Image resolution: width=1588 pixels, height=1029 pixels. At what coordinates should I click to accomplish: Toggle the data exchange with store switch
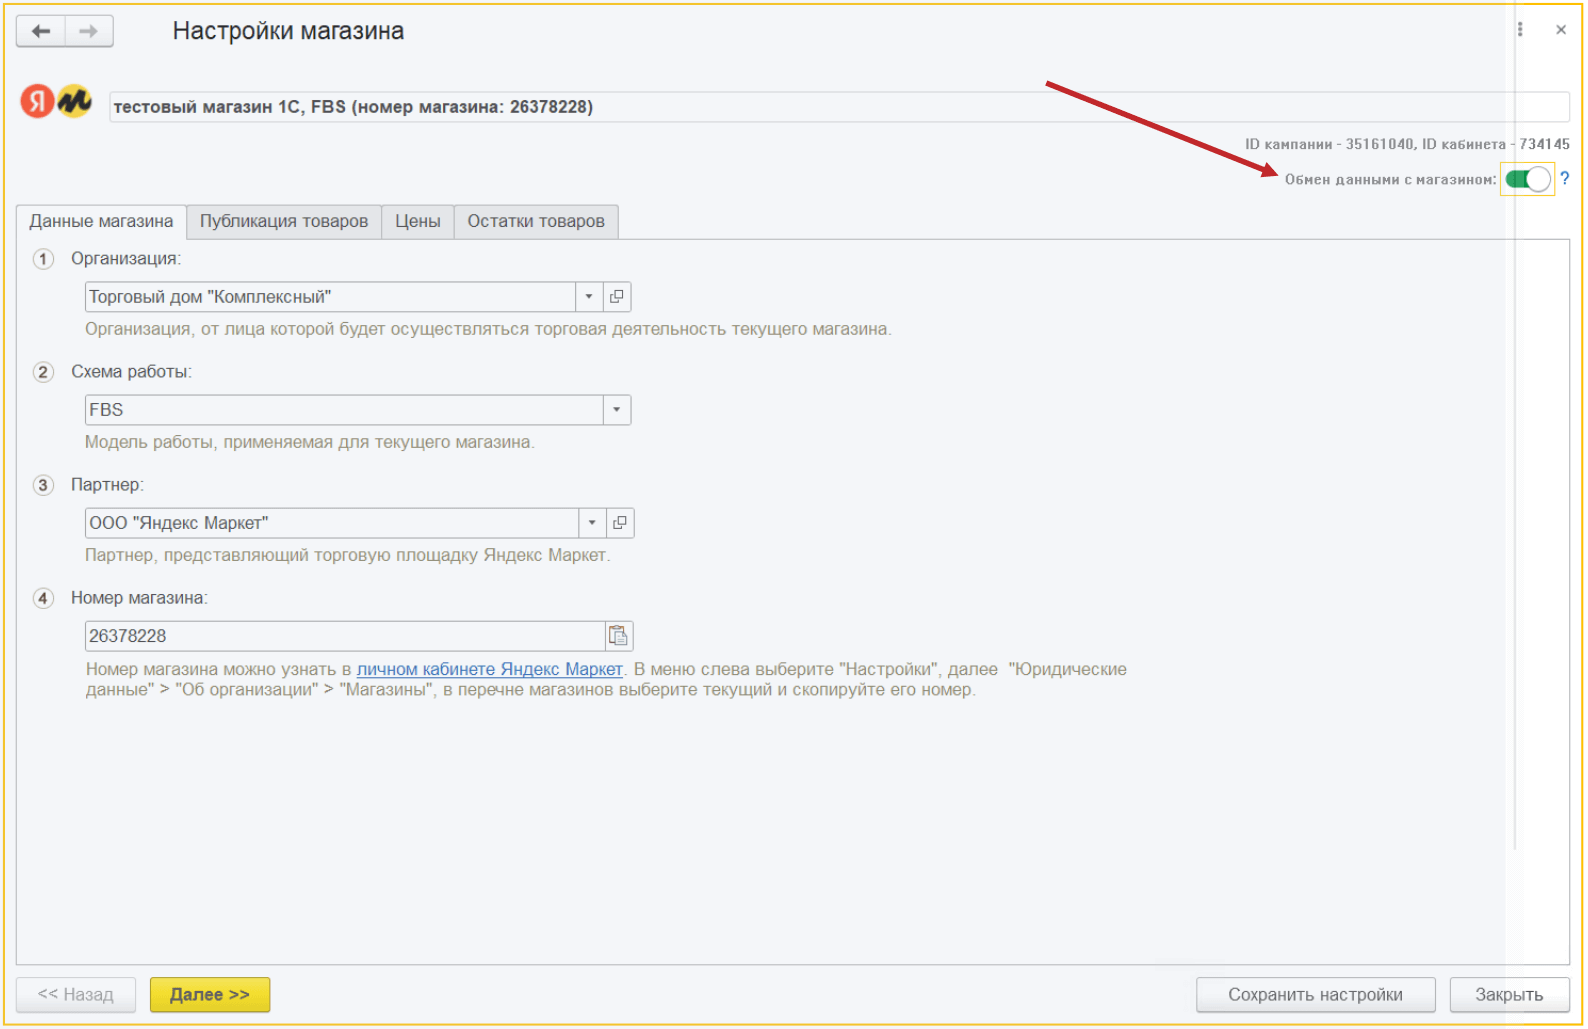[1527, 179]
